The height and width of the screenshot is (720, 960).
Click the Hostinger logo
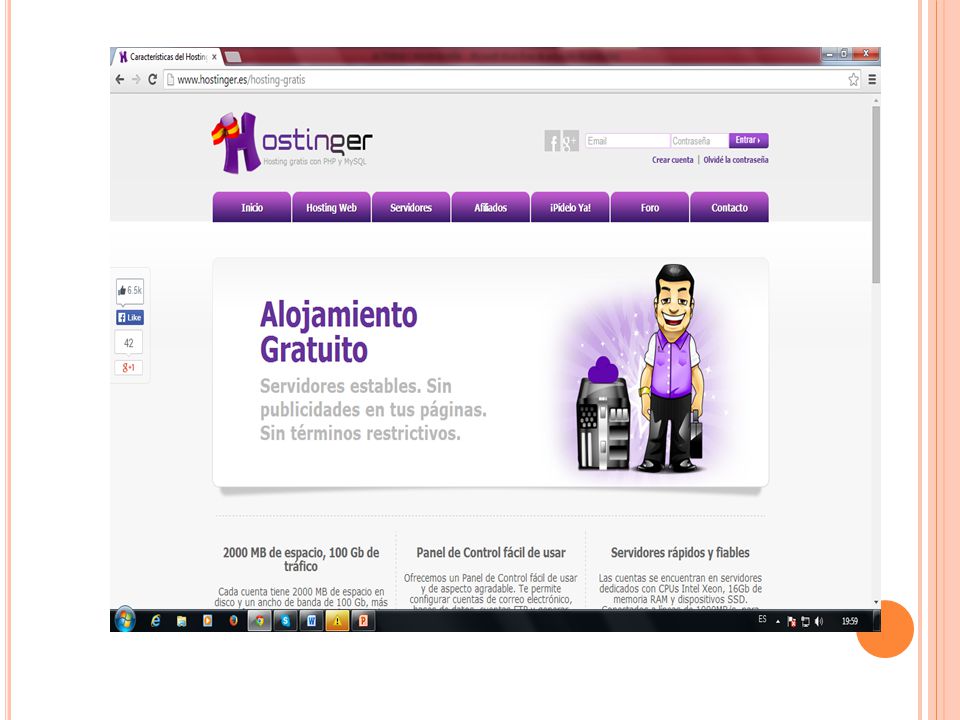point(291,143)
